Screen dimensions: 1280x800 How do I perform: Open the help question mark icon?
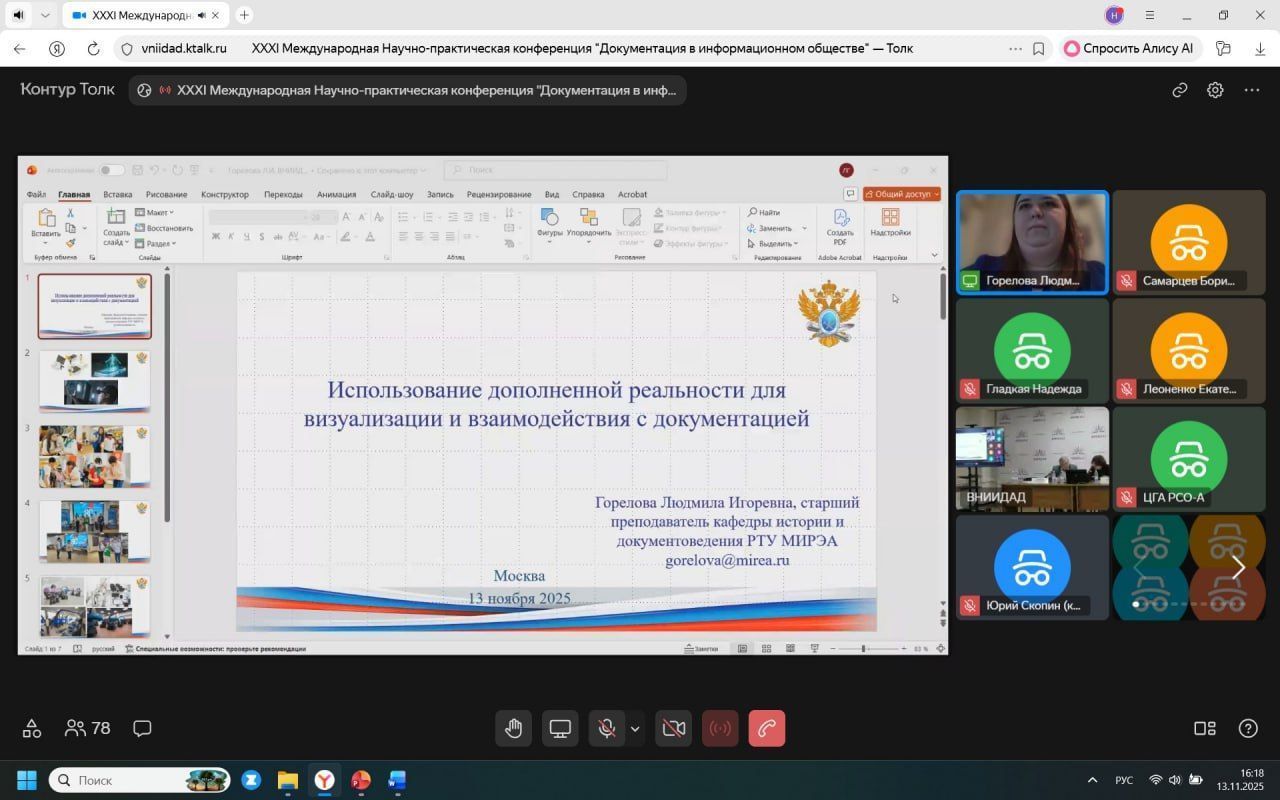pyautogui.click(x=1248, y=728)
